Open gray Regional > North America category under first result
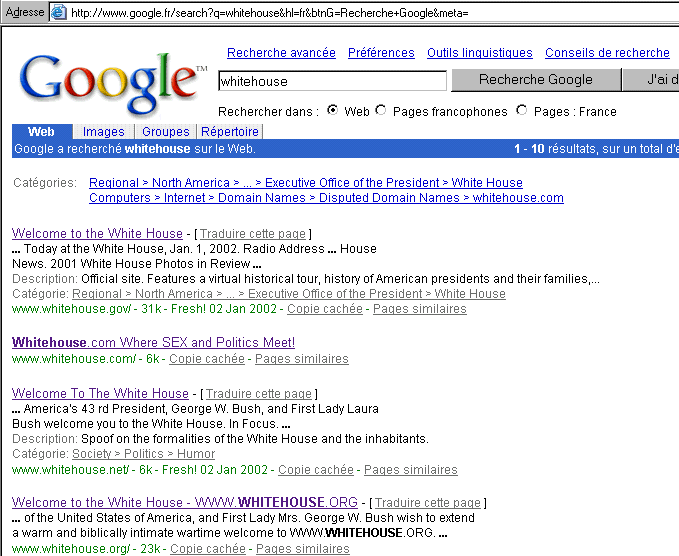679x556 pixels. (x=289, y=294)
